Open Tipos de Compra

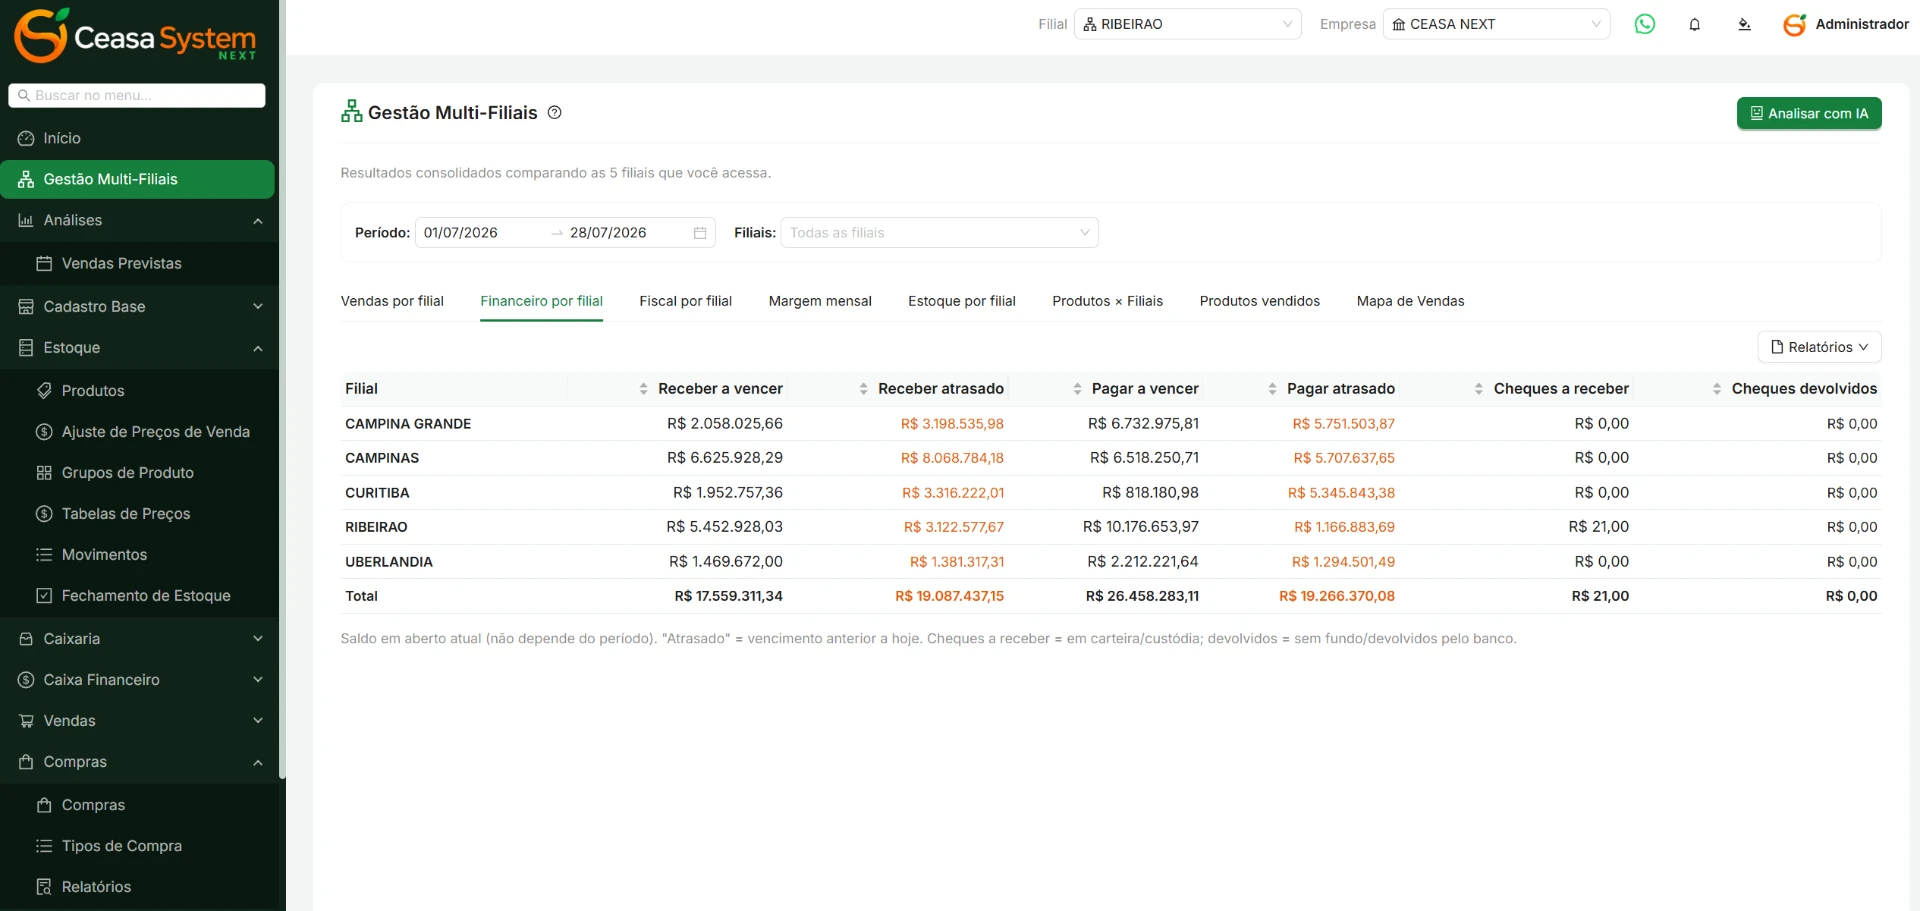[138, 845]
